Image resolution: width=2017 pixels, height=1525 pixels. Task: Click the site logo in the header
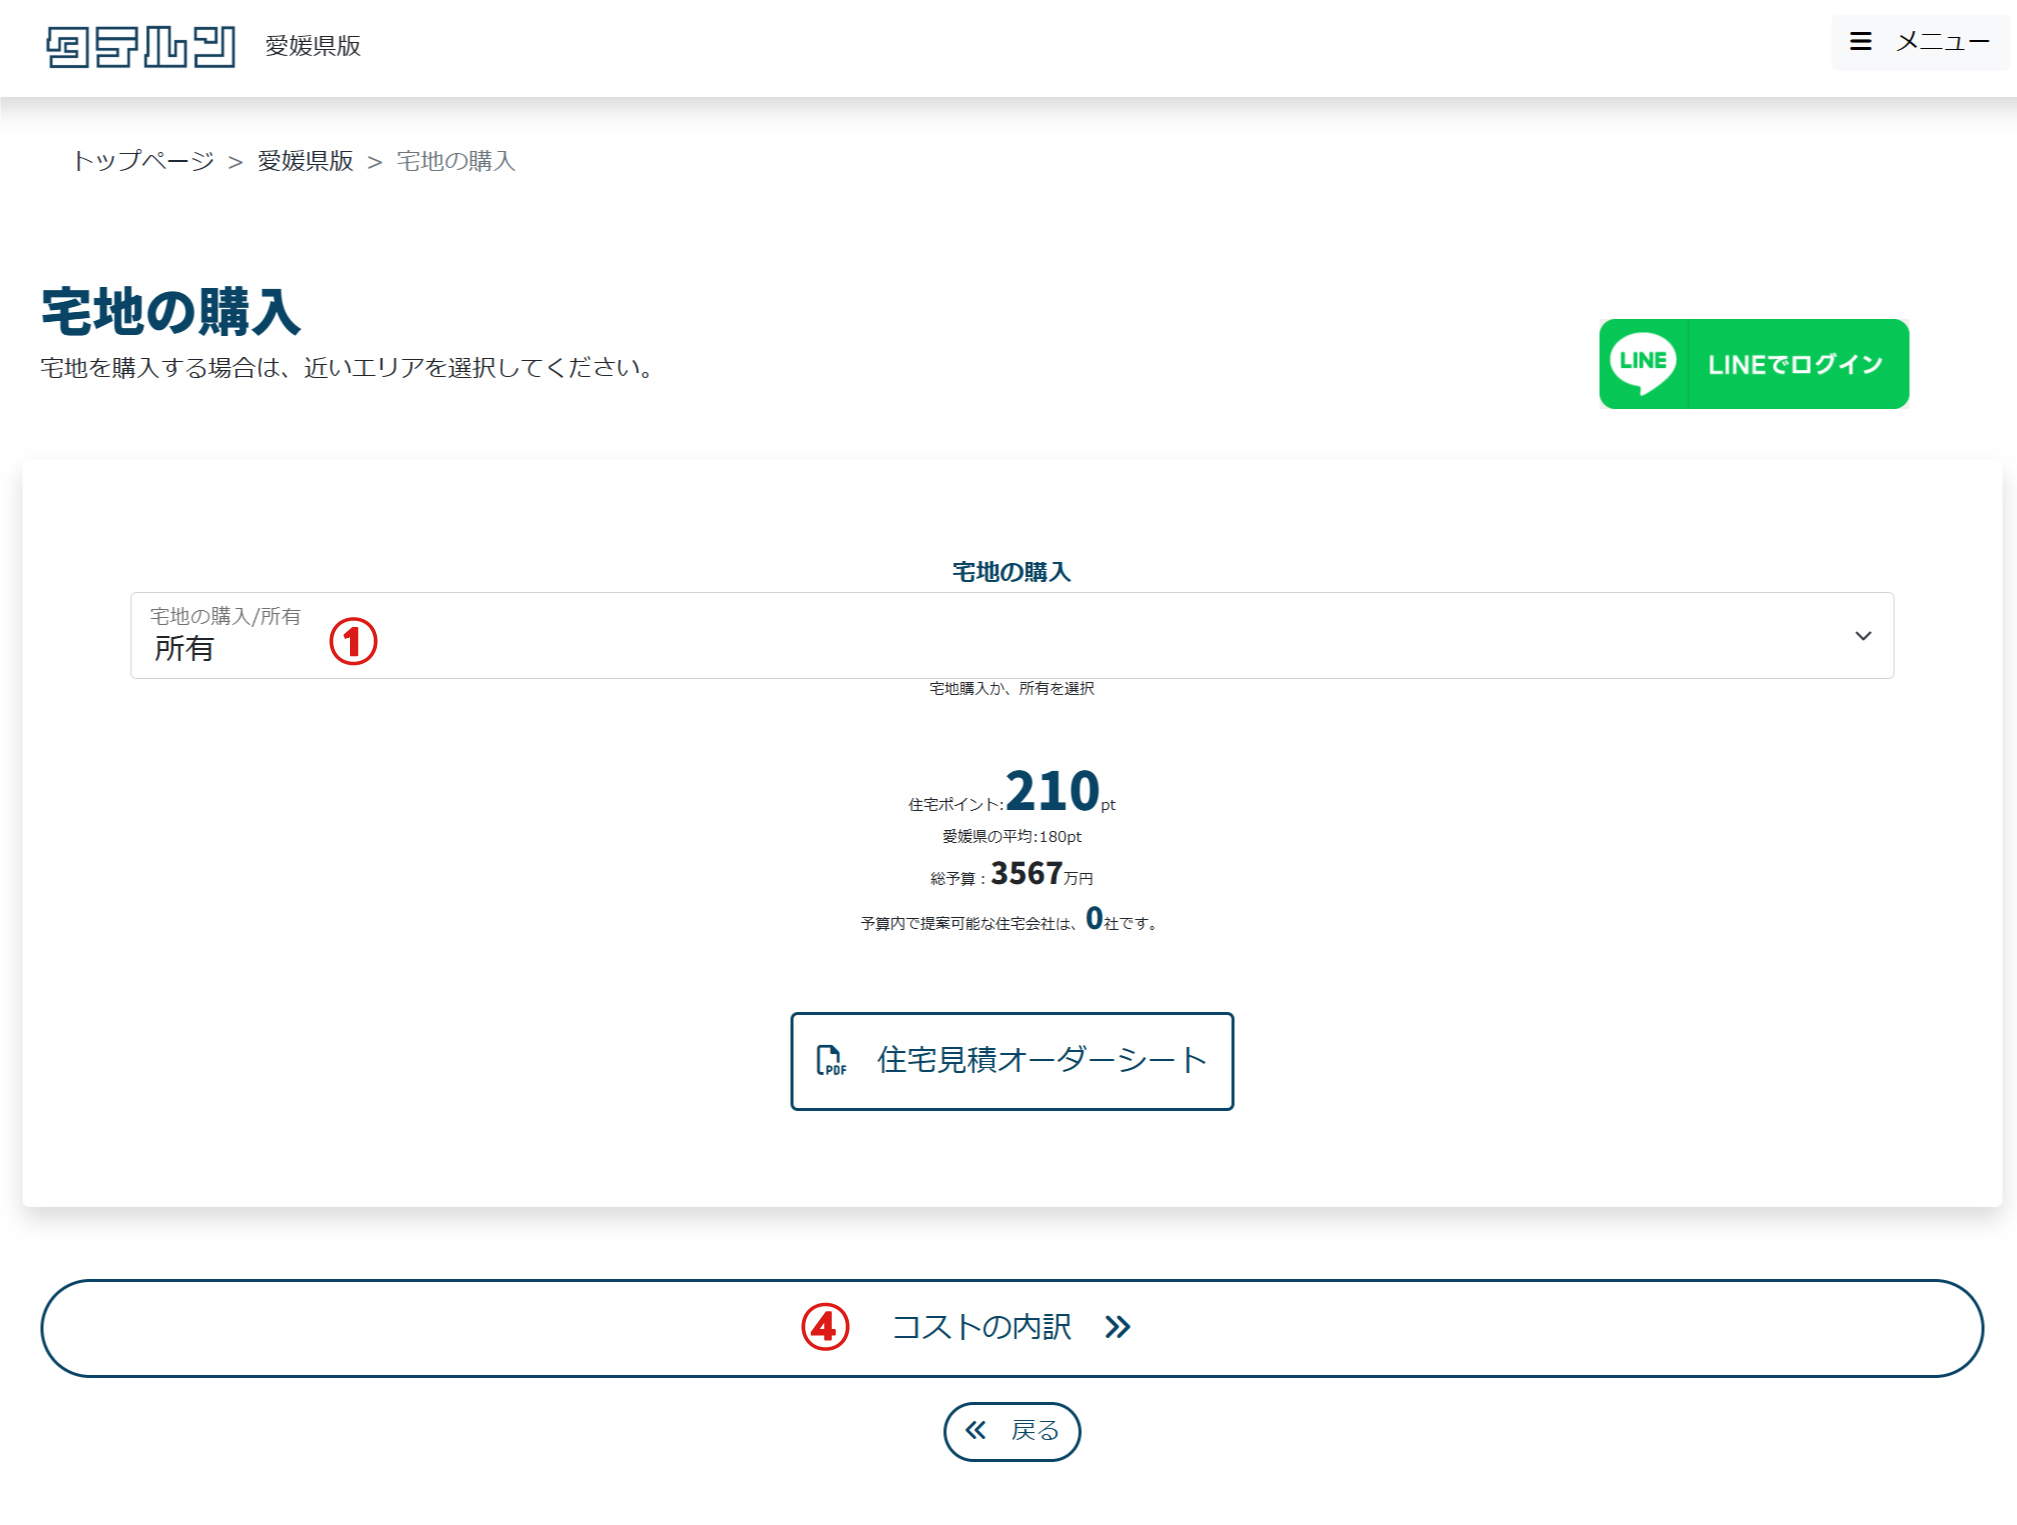pyautogui.click(x=141, y=46)
